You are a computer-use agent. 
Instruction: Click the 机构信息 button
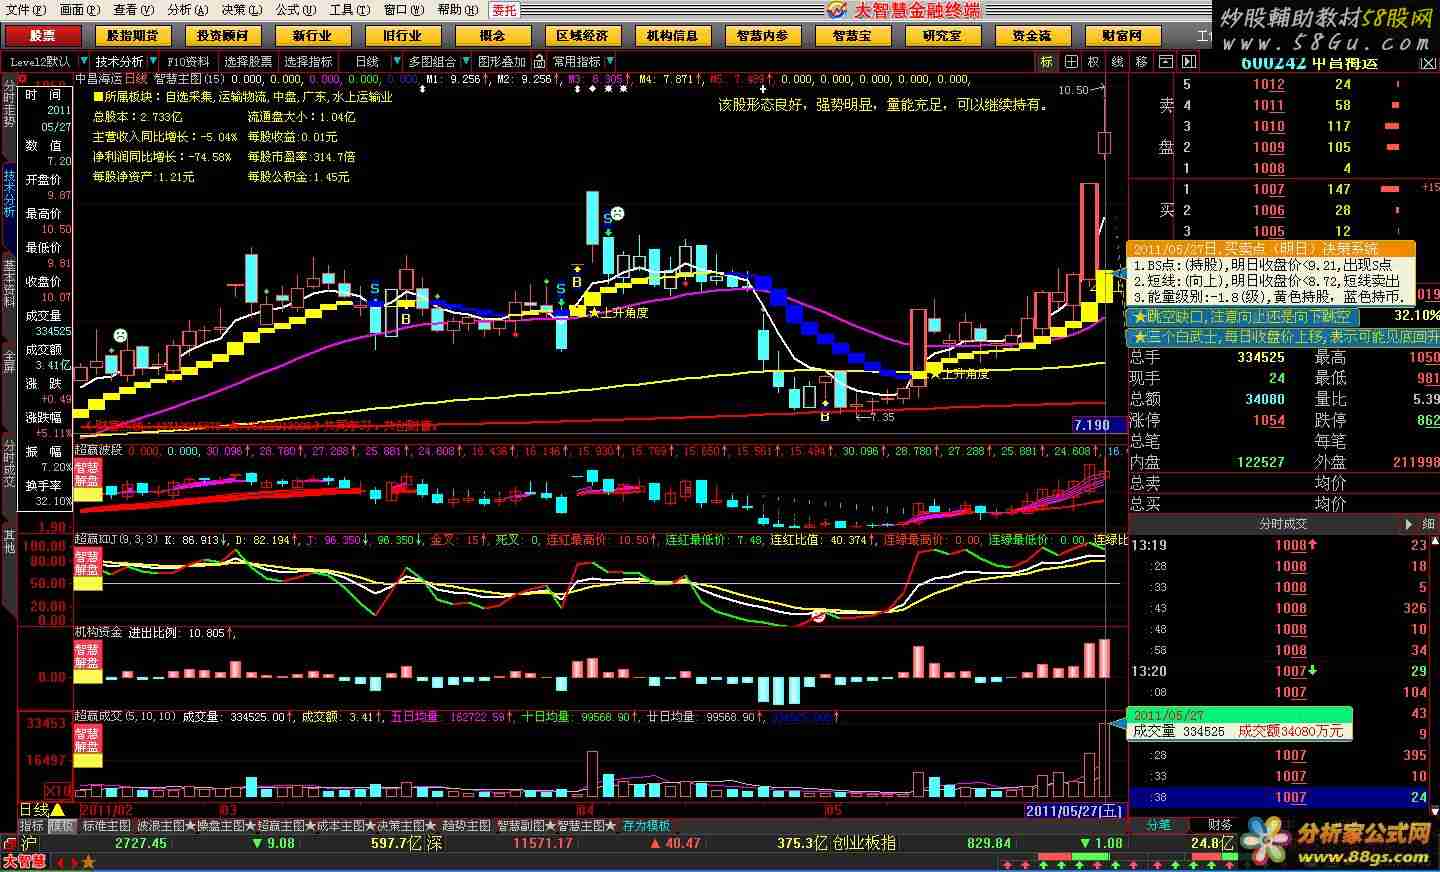point(672,35)
